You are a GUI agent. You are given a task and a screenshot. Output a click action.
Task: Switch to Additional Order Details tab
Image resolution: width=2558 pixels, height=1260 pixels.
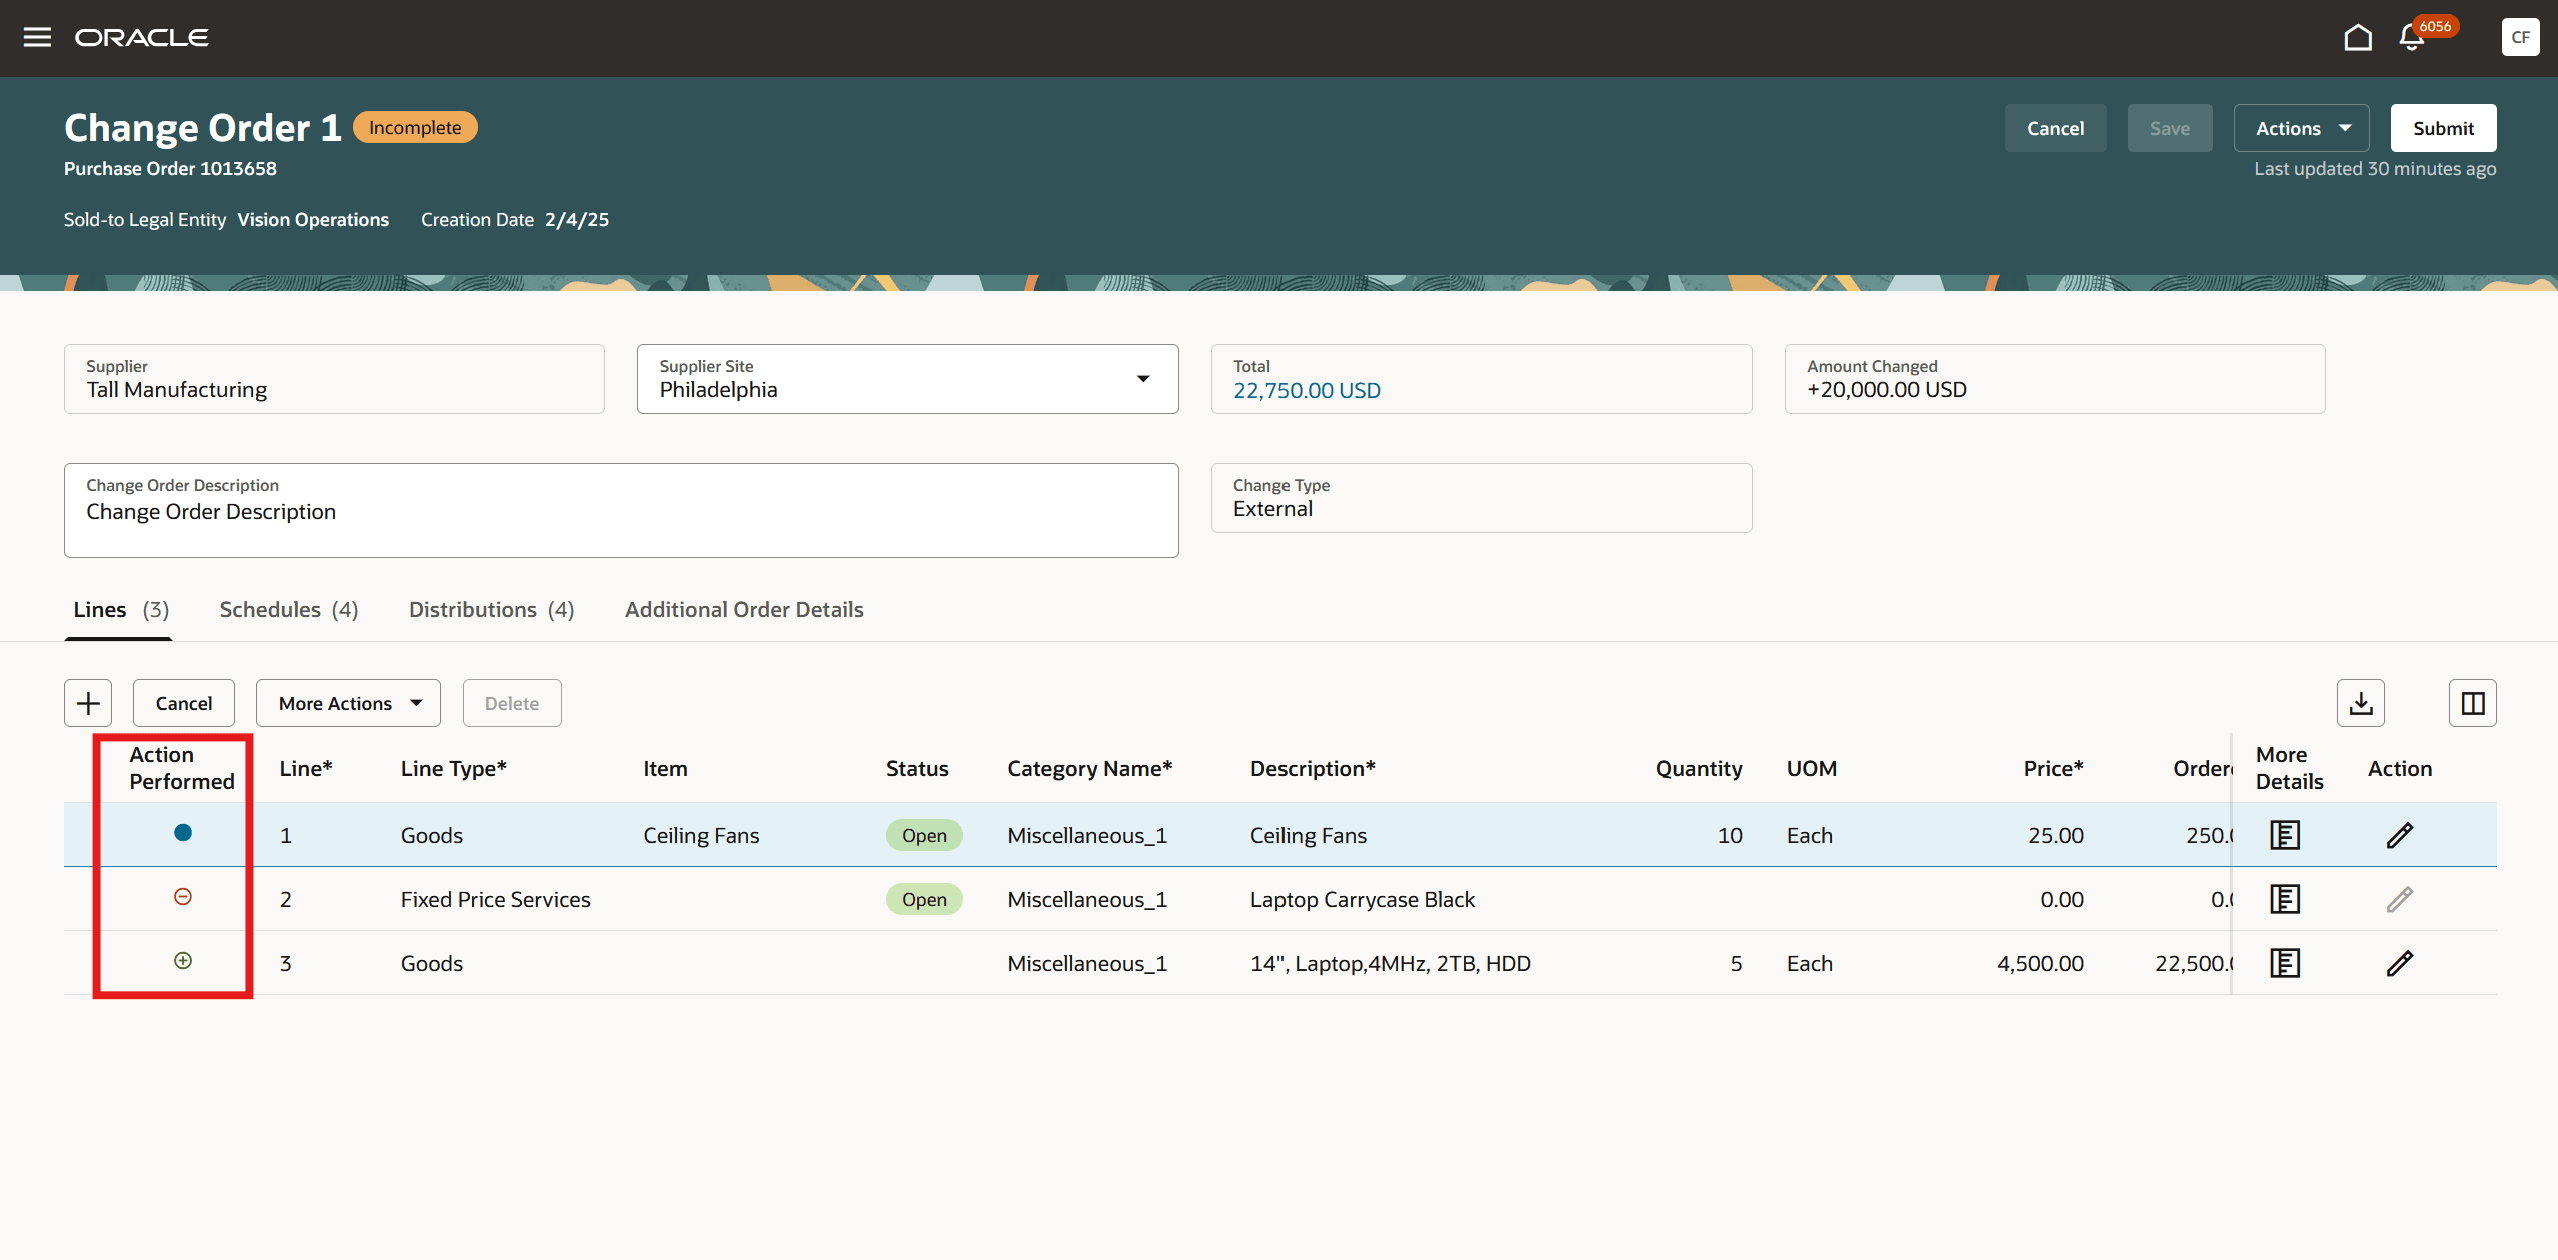(744, 610)
